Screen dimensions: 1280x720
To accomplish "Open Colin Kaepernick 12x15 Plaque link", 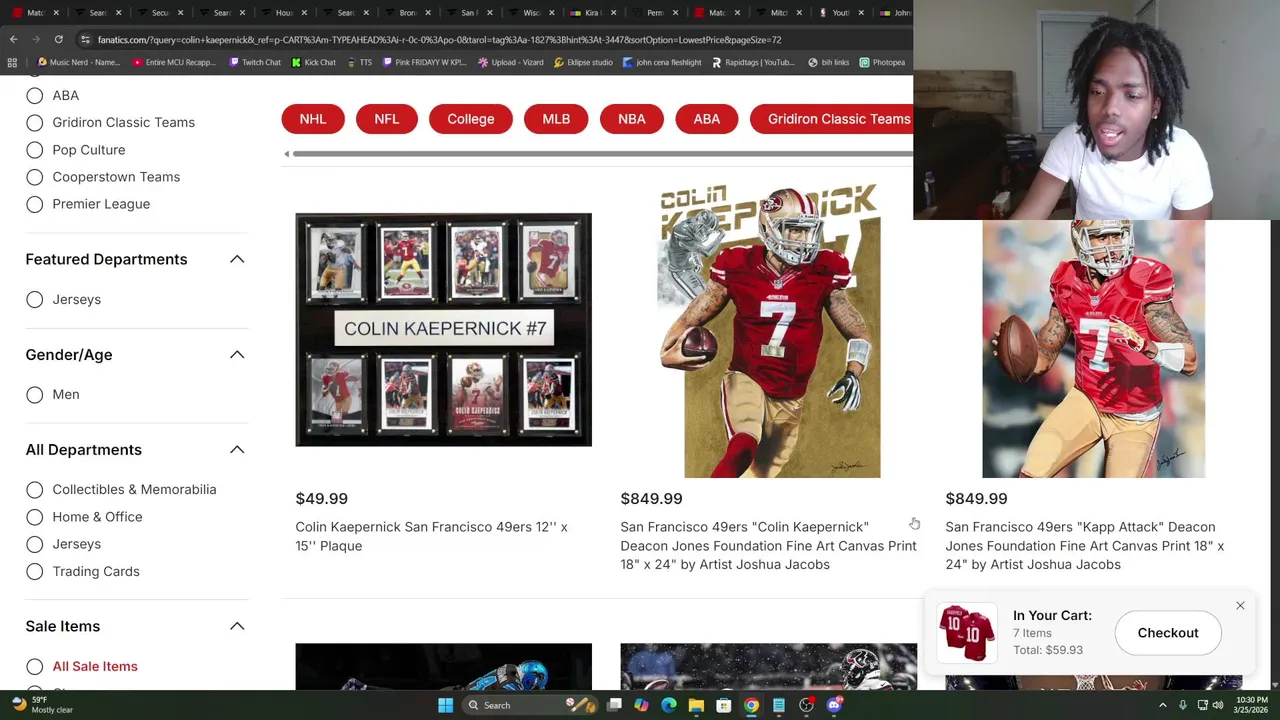I will 431,536.
